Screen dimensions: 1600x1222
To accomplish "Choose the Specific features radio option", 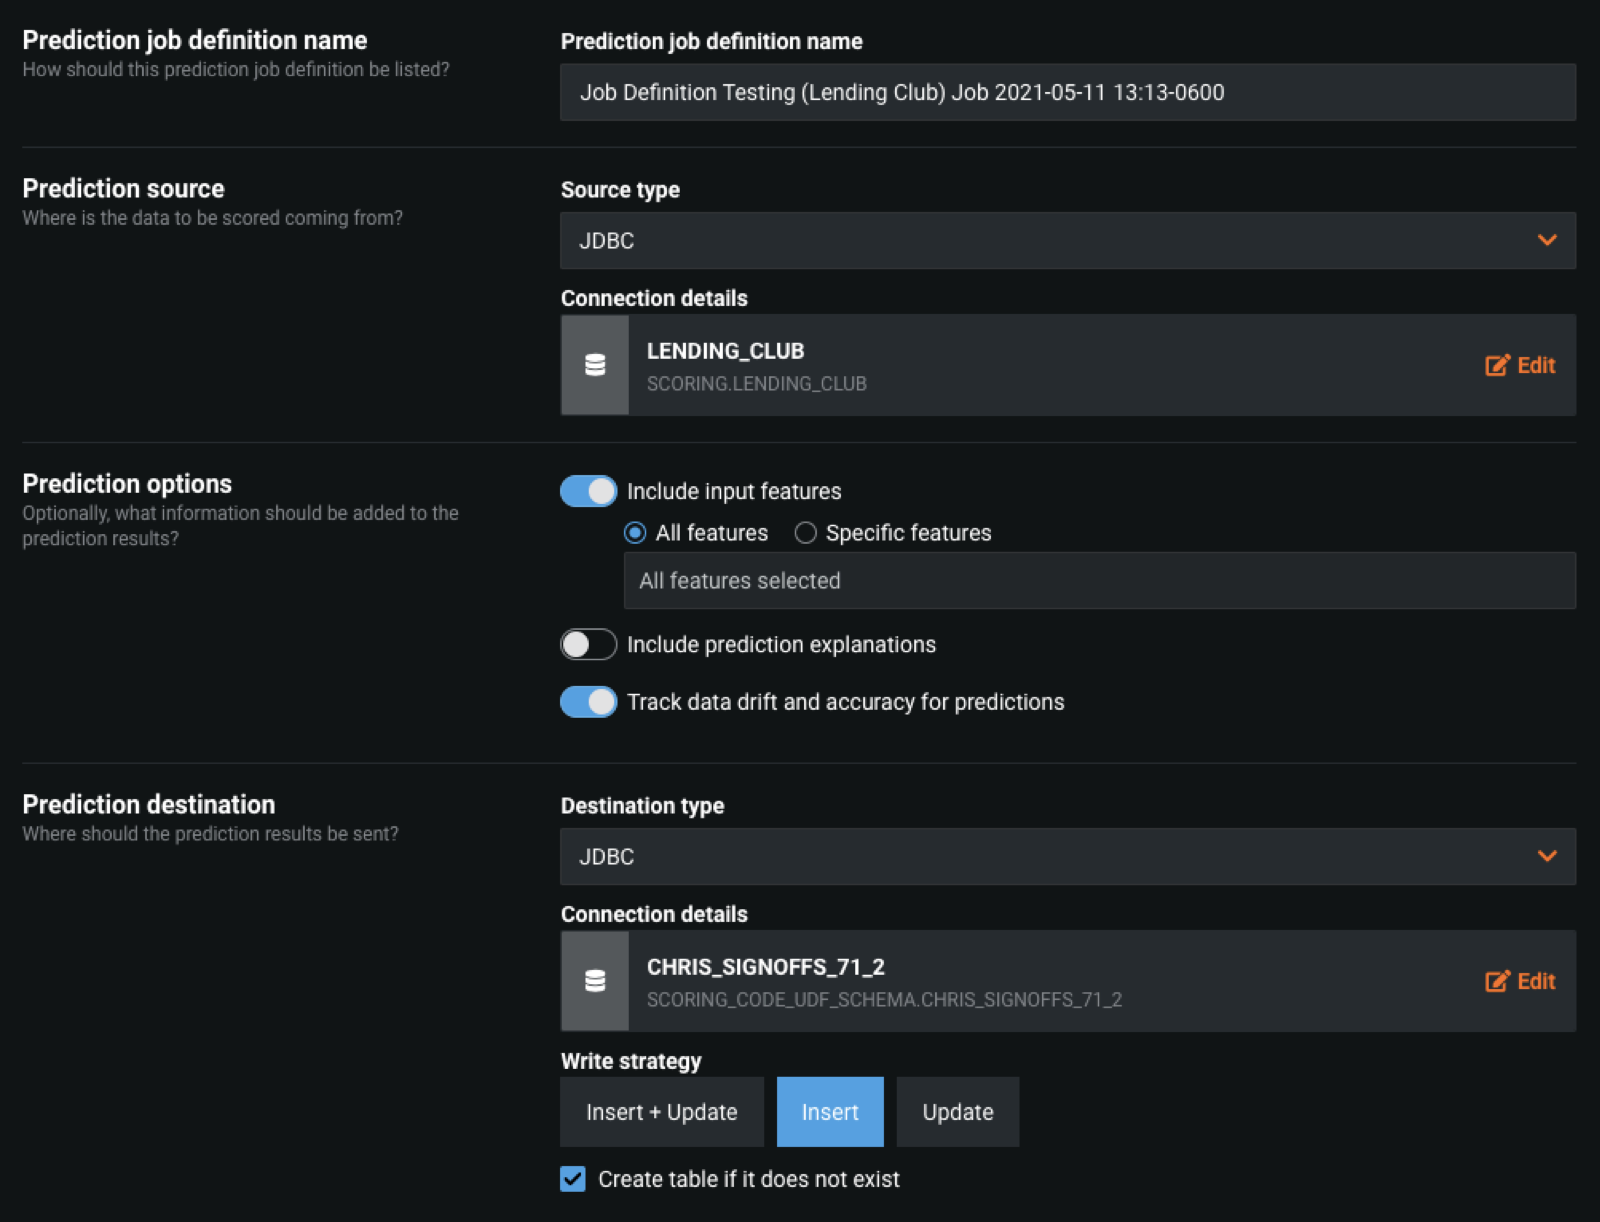I will tap(806, 533).
